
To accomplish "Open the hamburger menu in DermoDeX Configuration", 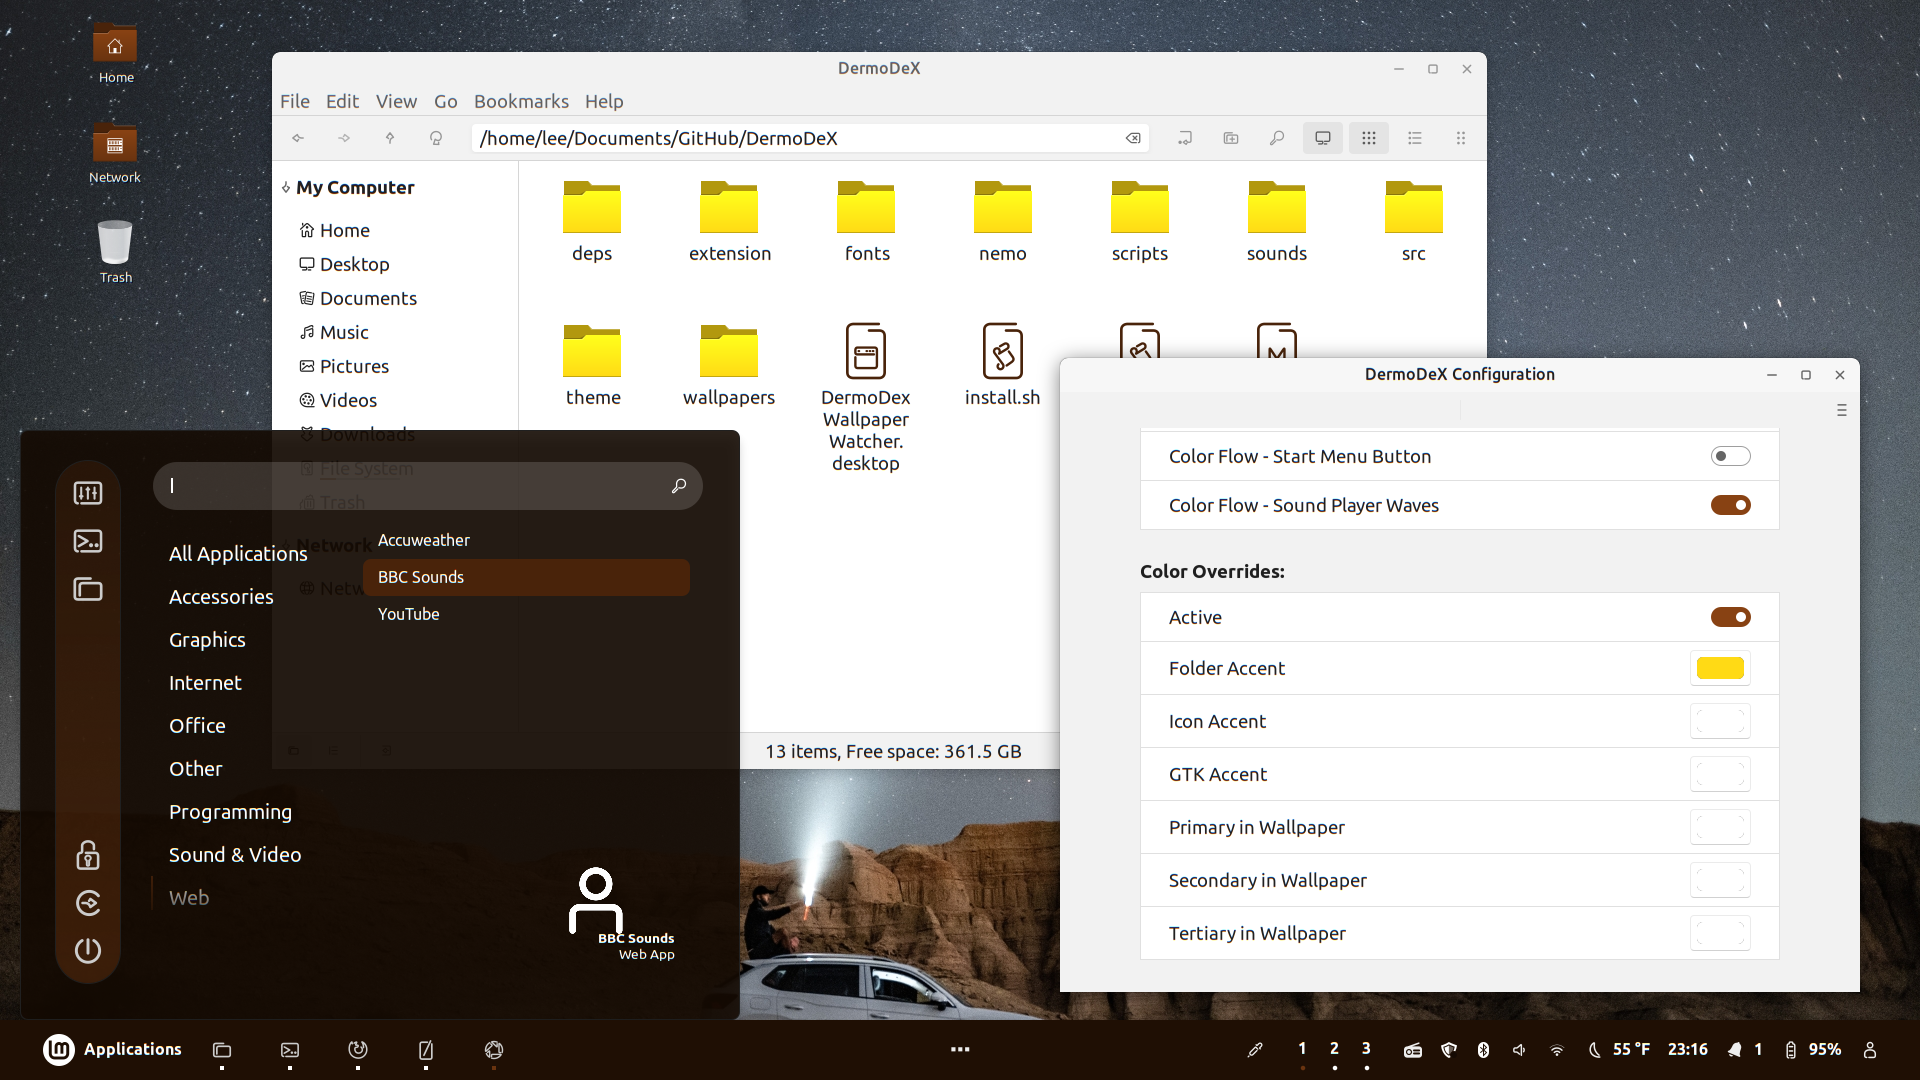I will point(1841,410).
